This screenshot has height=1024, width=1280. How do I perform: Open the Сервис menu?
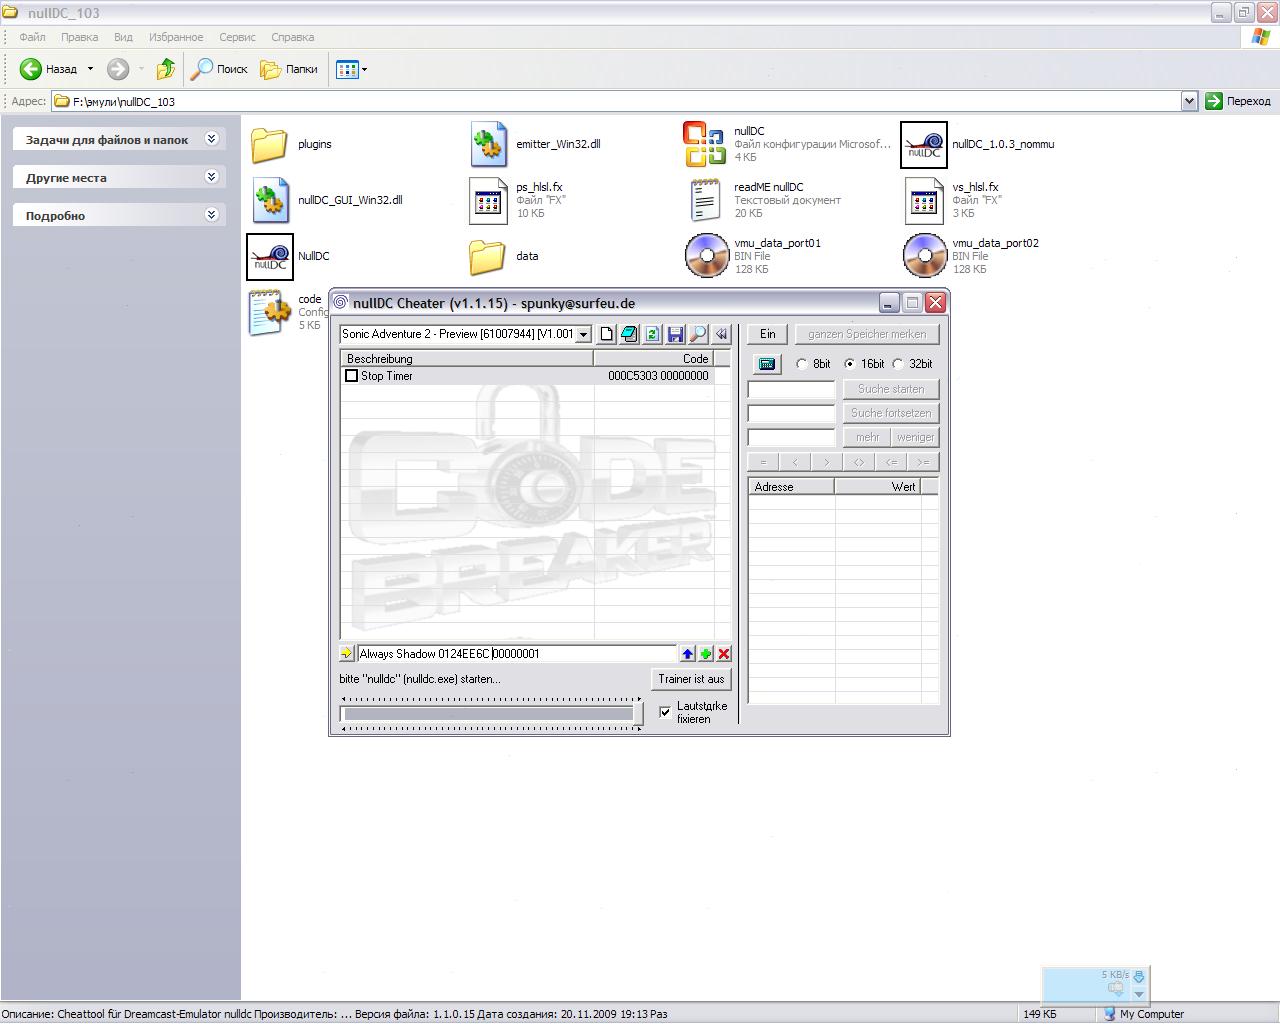(237, 37)
